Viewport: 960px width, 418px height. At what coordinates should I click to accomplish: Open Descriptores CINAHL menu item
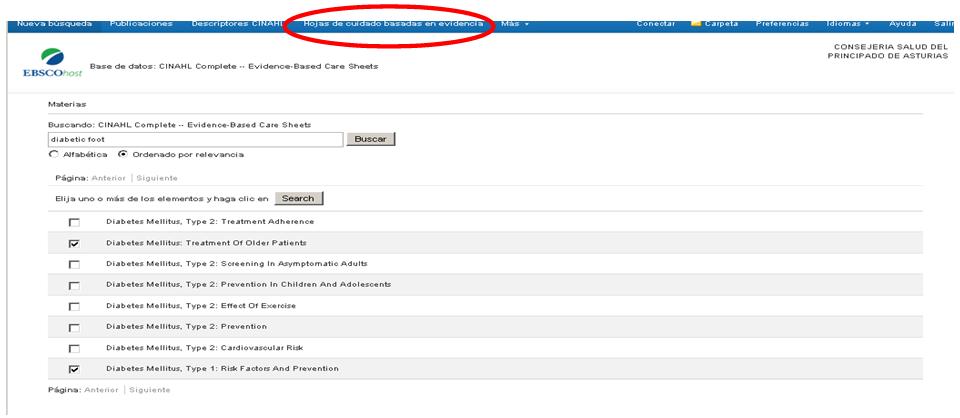point(237,23)
